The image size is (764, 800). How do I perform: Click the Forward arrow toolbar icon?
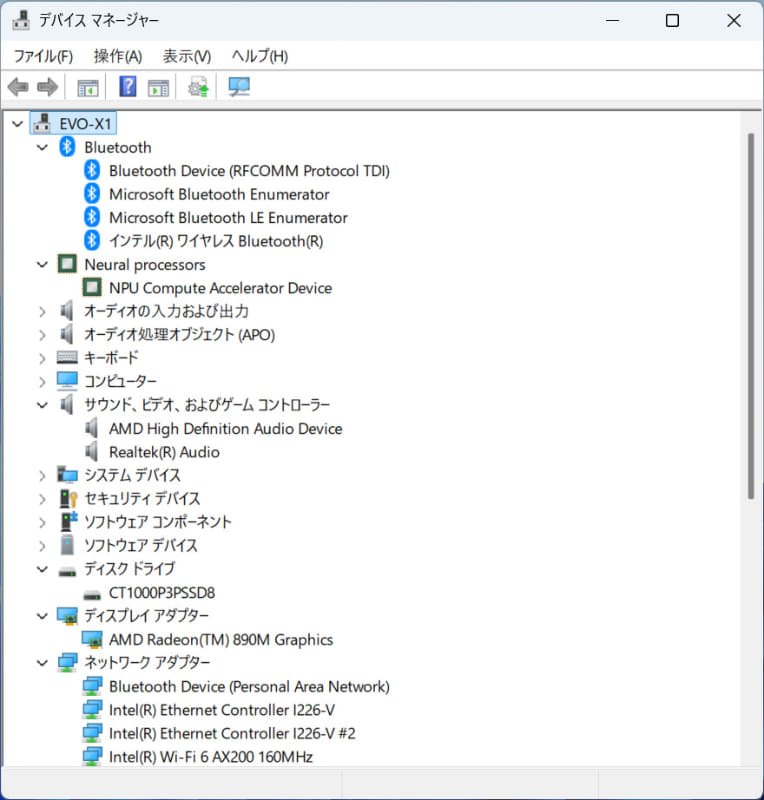point(47,87)
